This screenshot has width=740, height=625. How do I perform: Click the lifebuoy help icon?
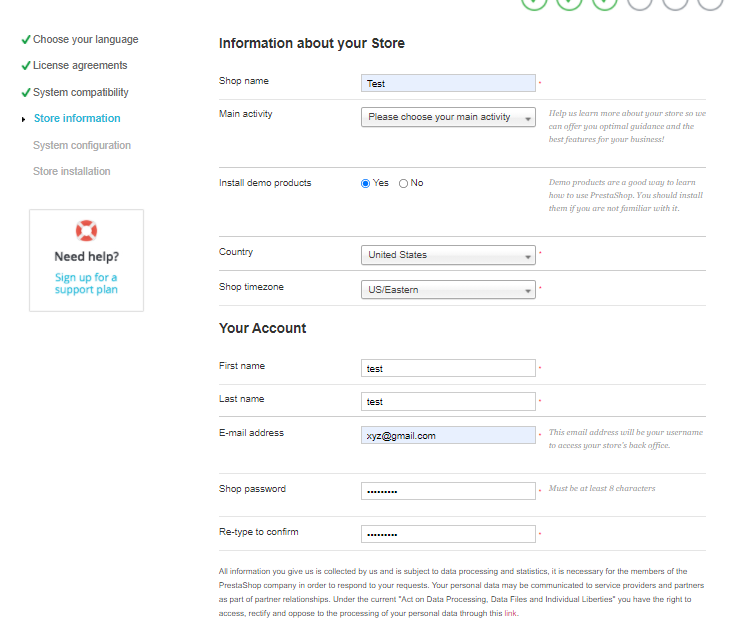pos(86,230)
